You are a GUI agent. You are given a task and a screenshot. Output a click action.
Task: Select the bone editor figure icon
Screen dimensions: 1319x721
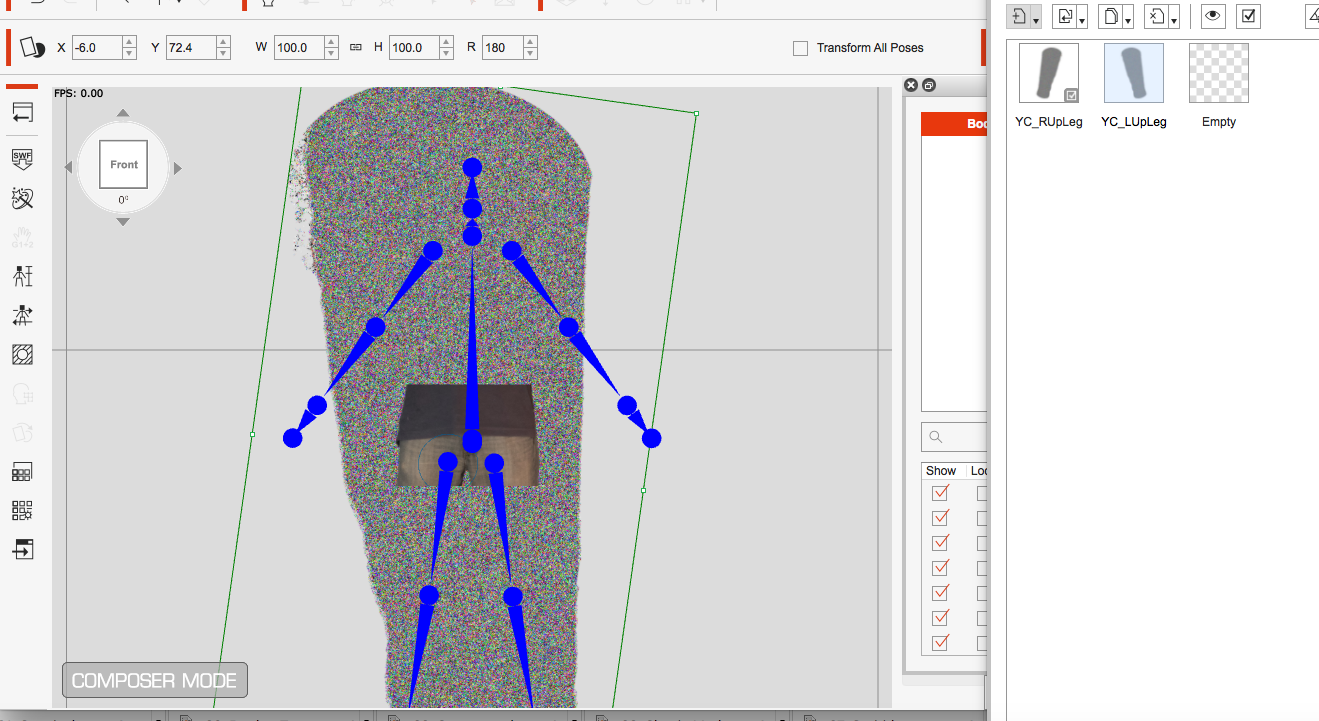(22, 276)
